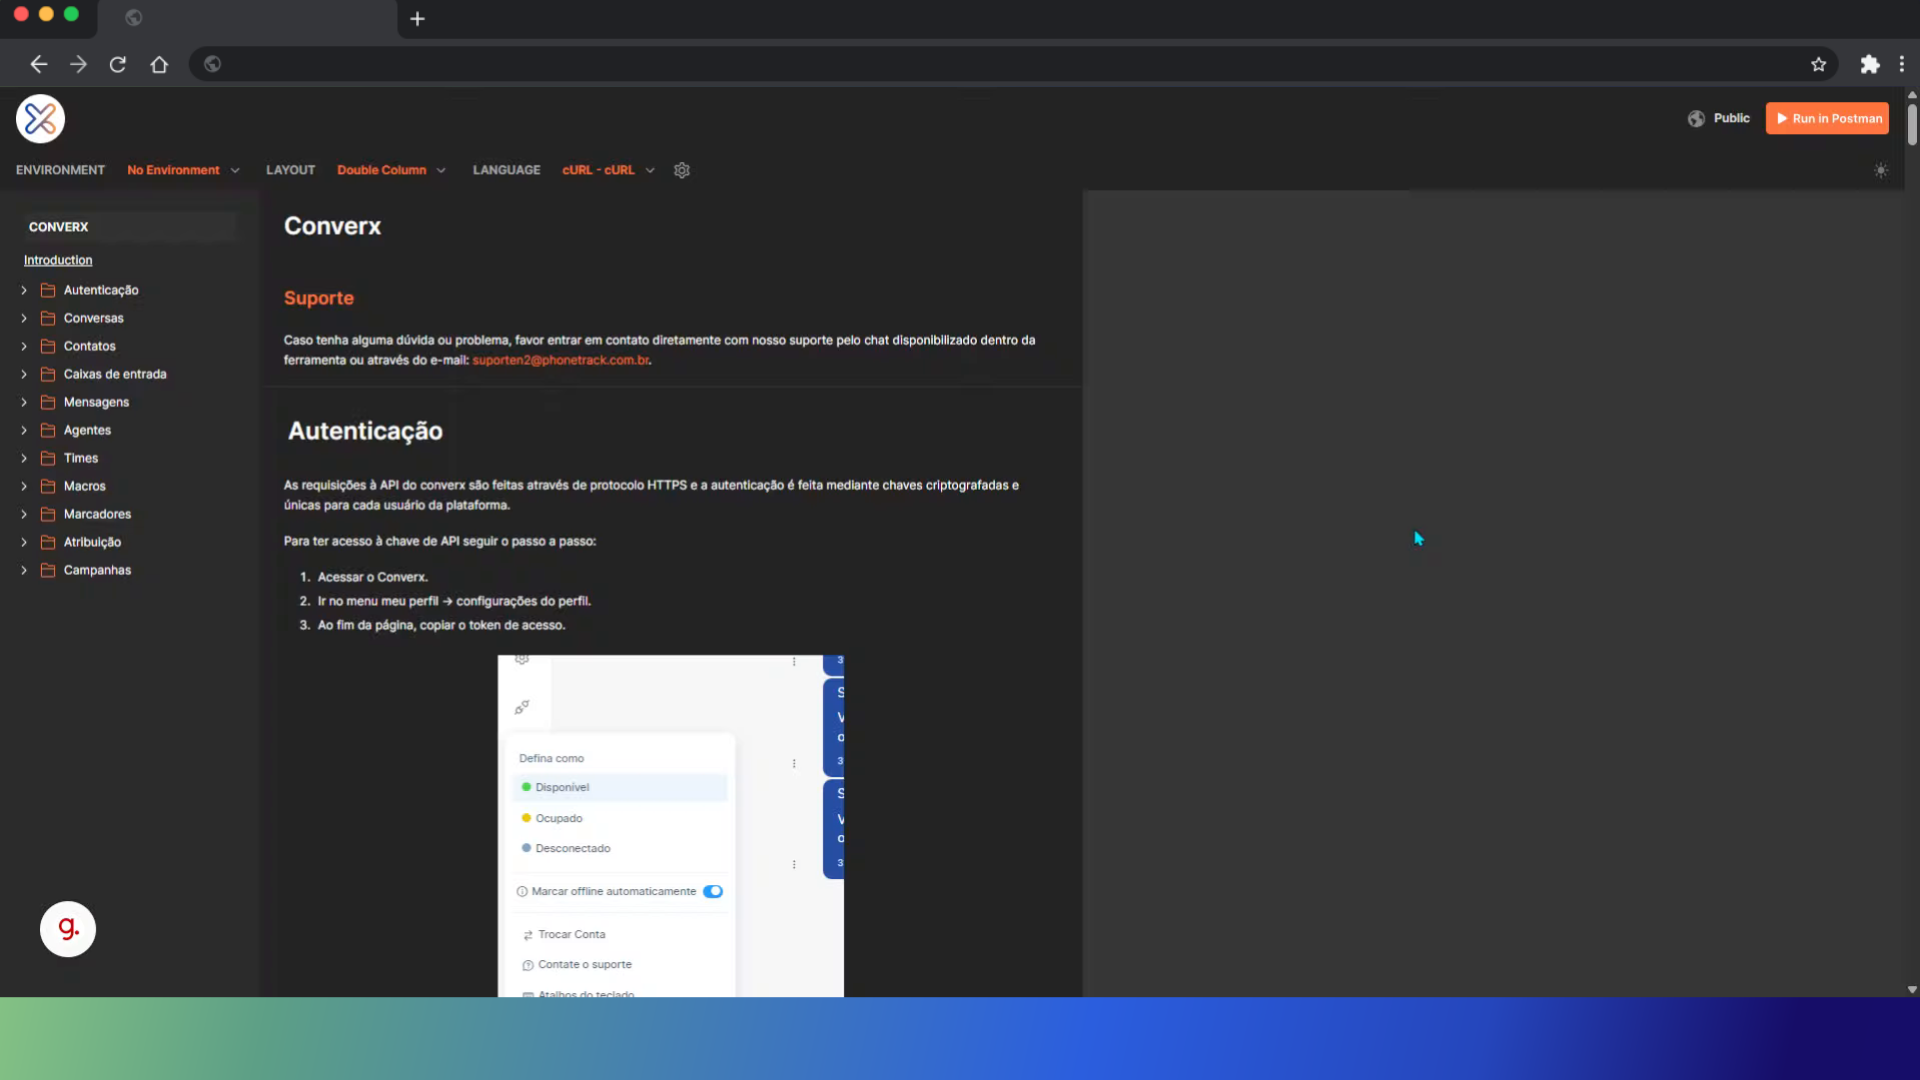The width and height of the screenshot is (1920, 1080).
Task: Go forward in browser history
Action: click(78, 65)
